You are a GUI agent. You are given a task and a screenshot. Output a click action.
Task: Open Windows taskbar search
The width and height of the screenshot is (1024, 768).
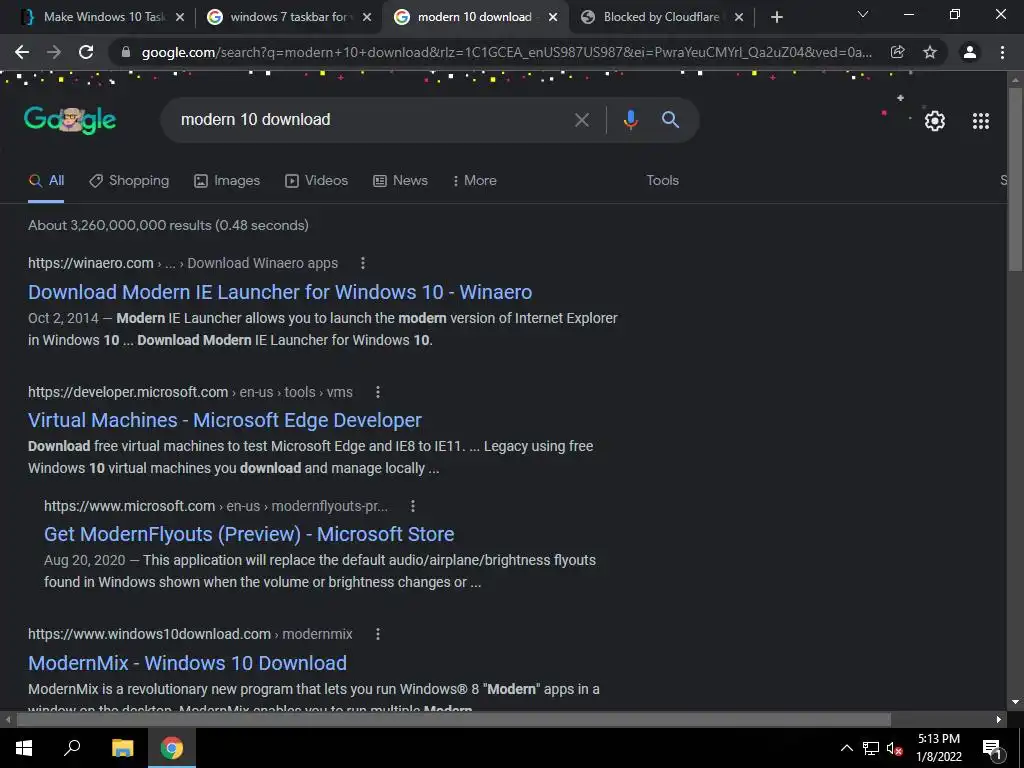(72, 748)
